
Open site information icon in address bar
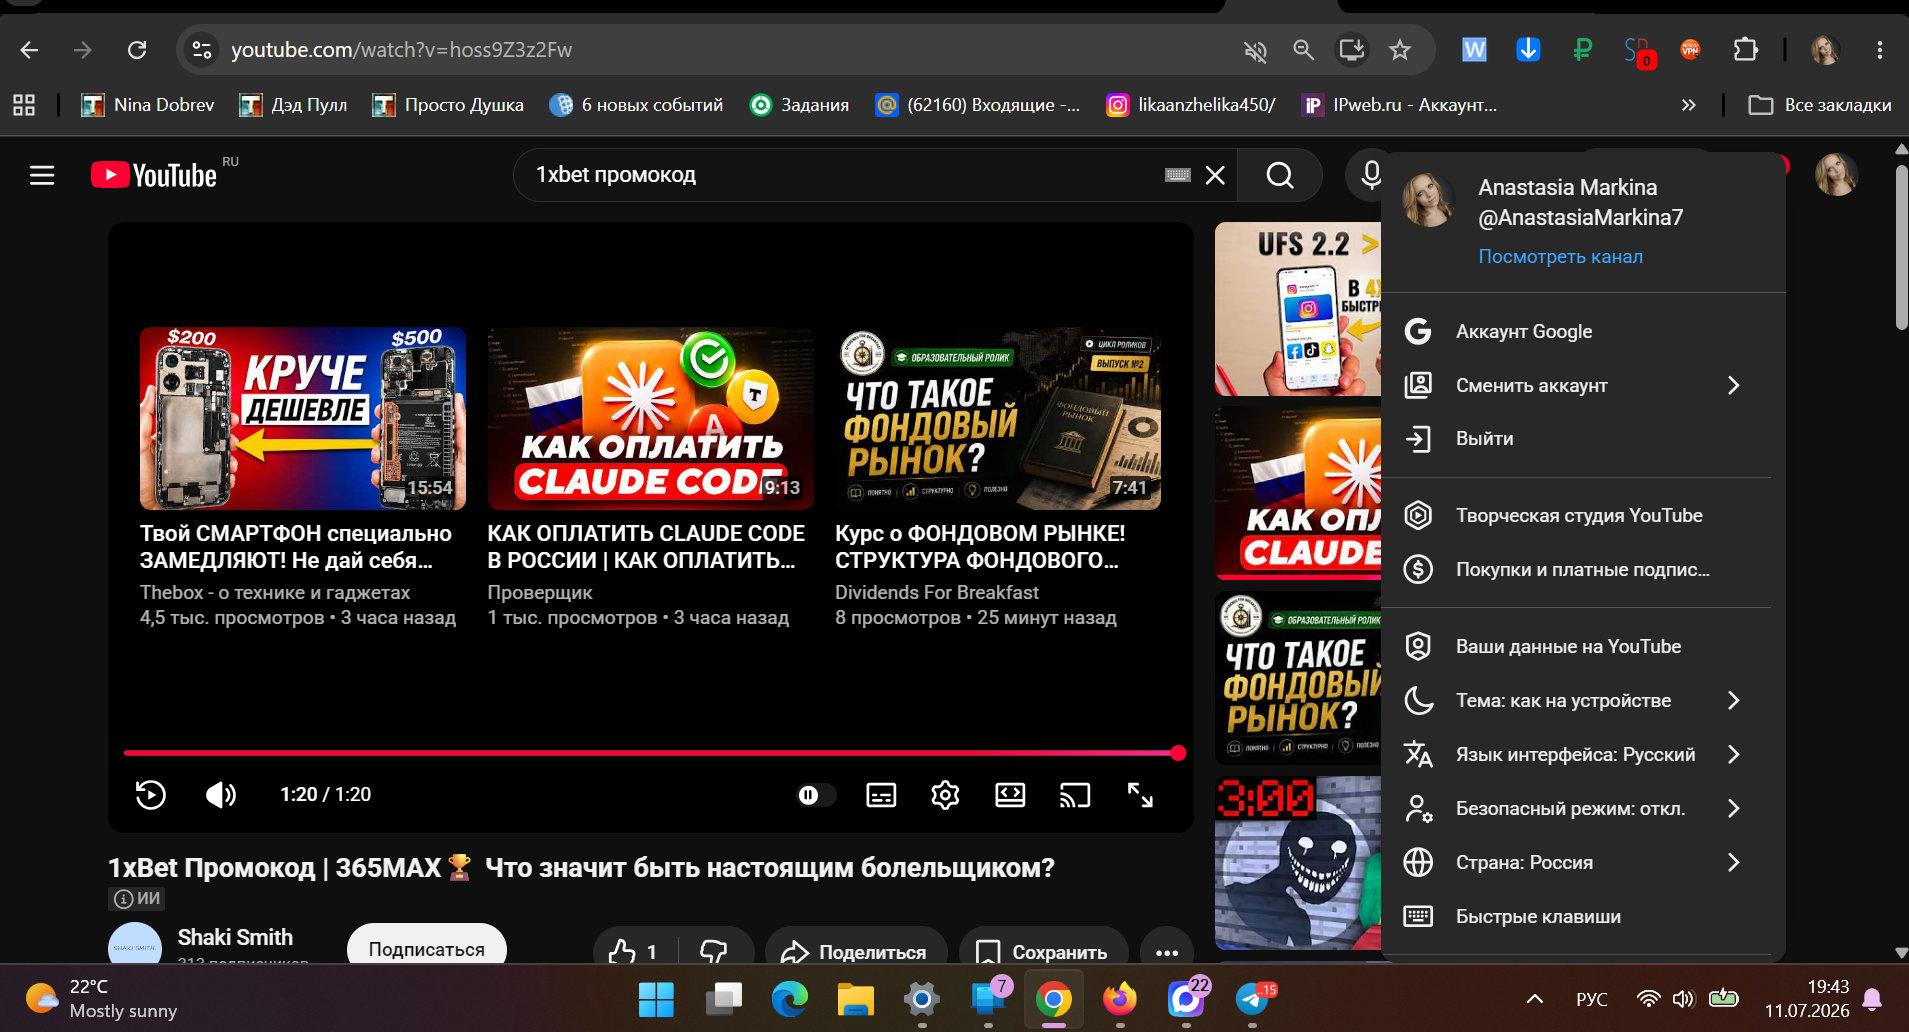[x=202, y=50]
